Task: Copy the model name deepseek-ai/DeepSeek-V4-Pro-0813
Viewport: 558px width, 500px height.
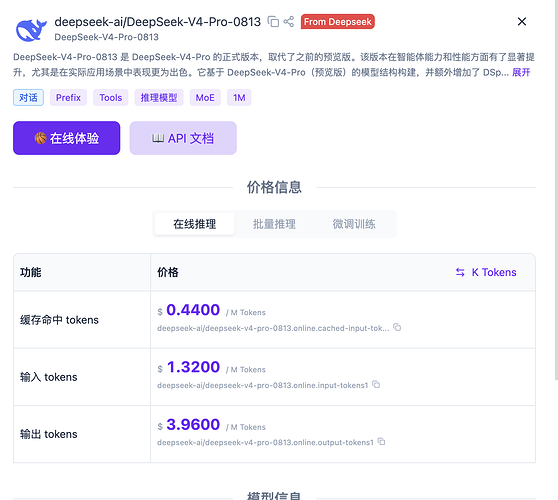Action: pos(273,22)
